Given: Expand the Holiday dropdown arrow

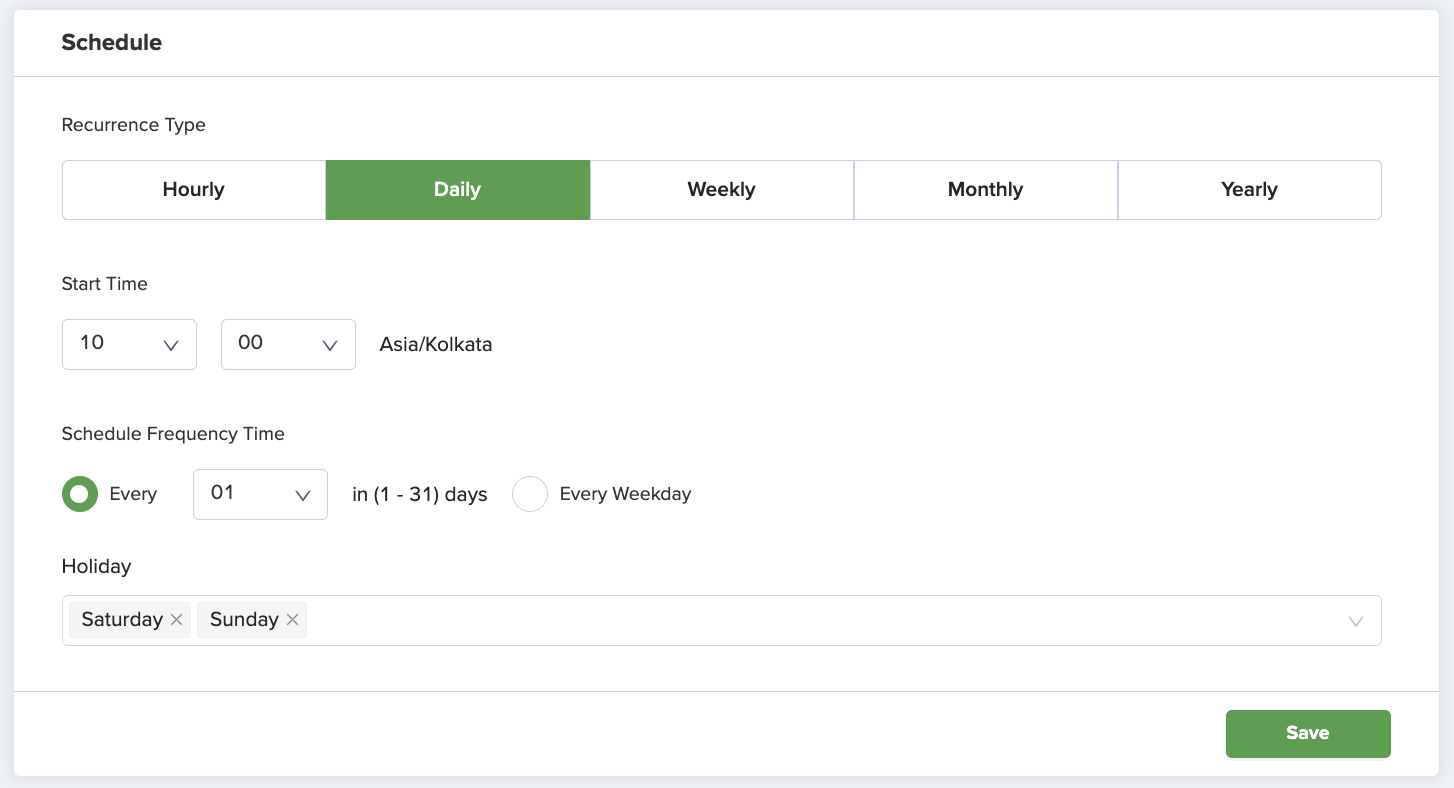Looking at the screenshot, I should pos(1356,621).
